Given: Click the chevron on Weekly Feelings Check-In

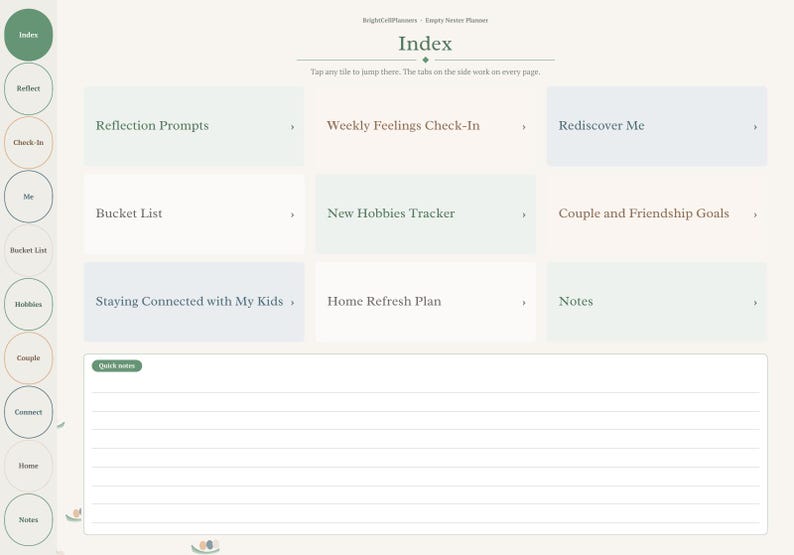Looking at the screenshot, I should (524, 127).
